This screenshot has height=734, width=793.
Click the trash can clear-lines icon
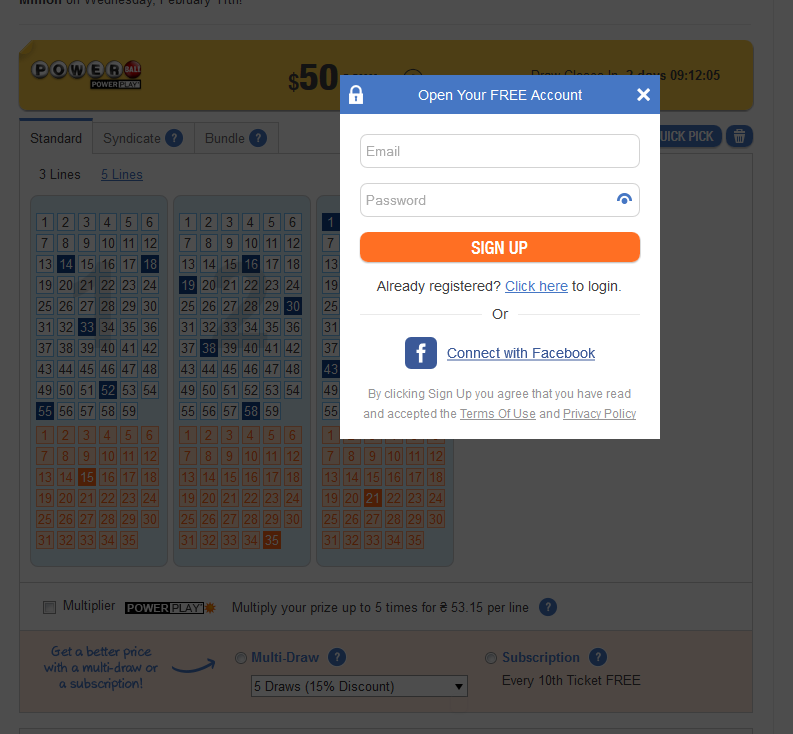739,136
